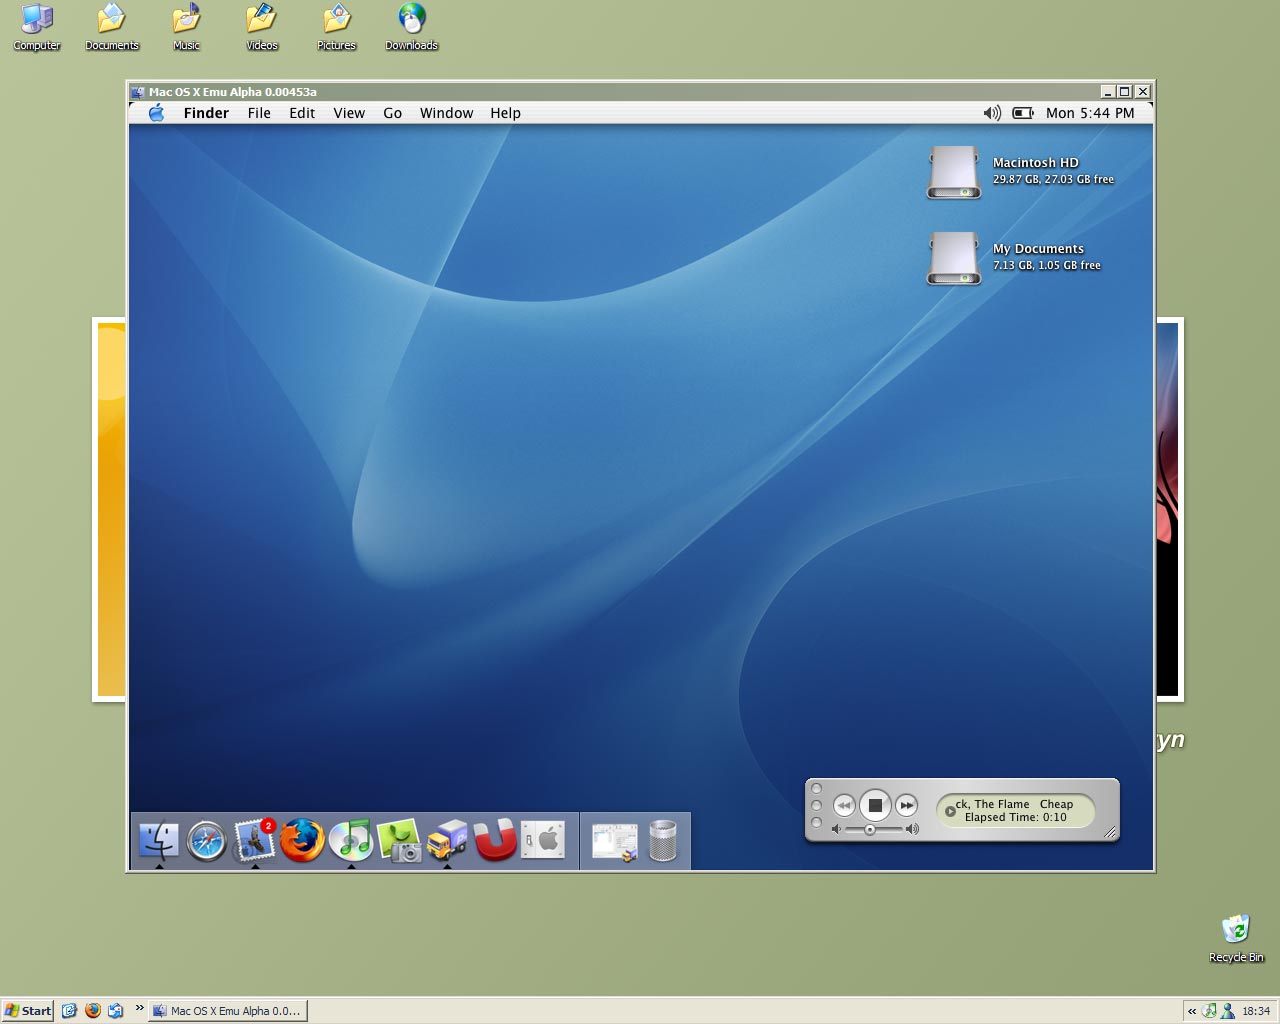
Task: Select the Macintosh HD drive icon
Action: click(954, 172)
